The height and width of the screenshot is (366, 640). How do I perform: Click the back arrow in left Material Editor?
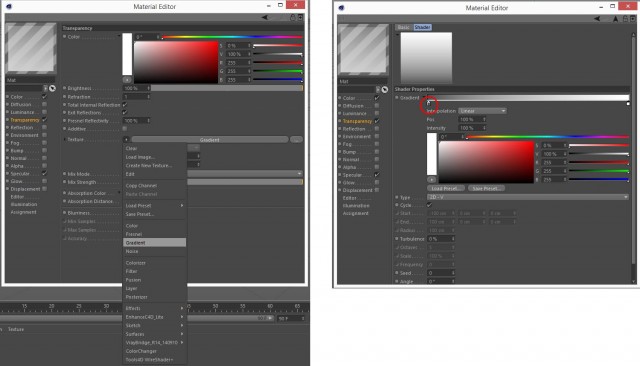click(x=264, y=17)
